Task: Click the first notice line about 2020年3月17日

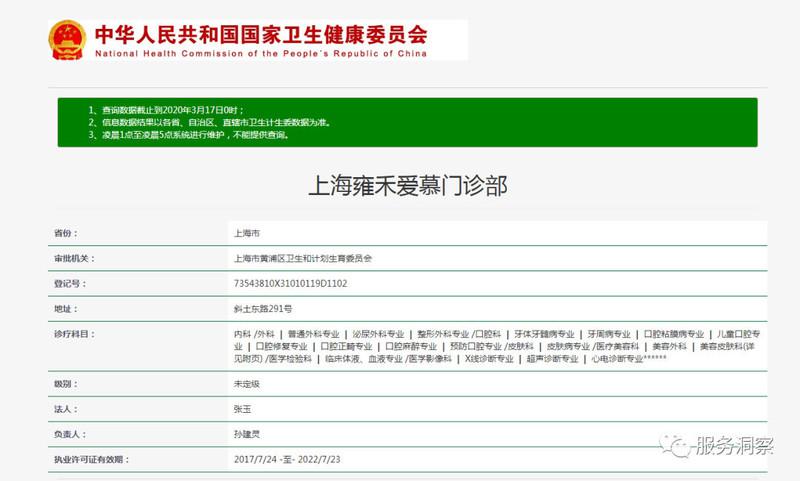Action: click(158, 108)
